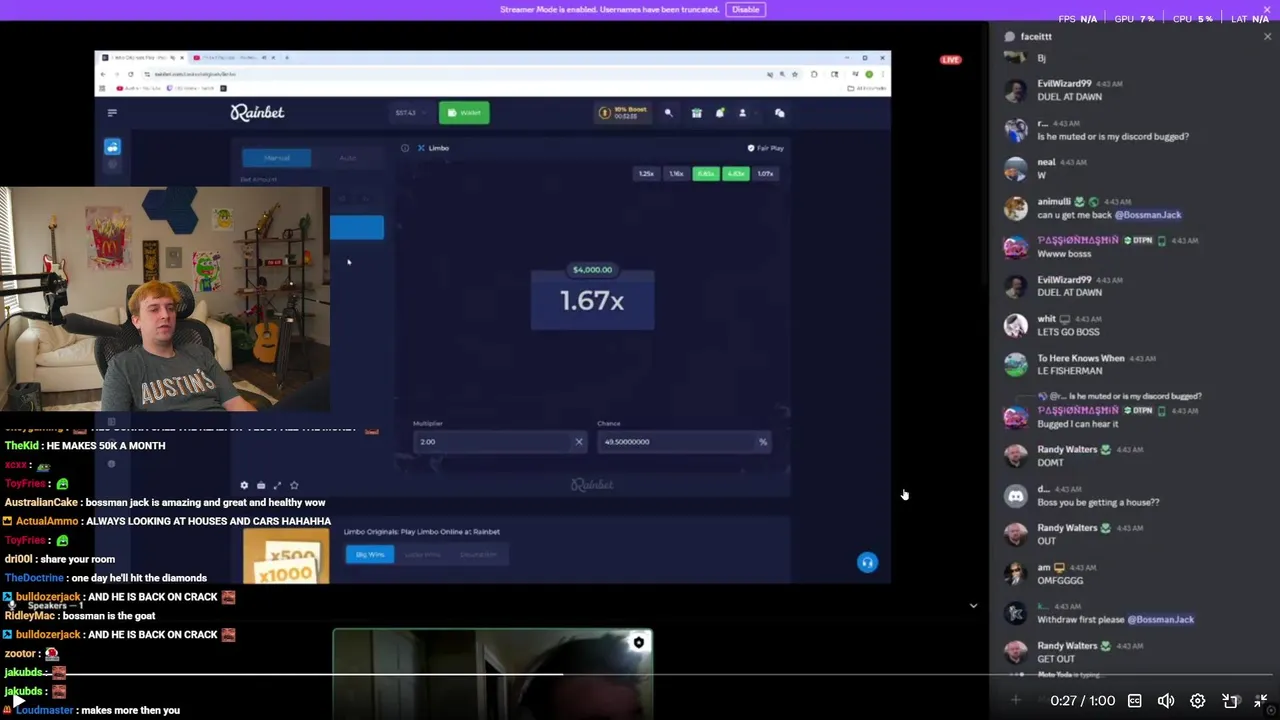Viewport: 1280px width, 720px height.
Task: Click the webcam tile settings gear
Action: tap(639, 642)
